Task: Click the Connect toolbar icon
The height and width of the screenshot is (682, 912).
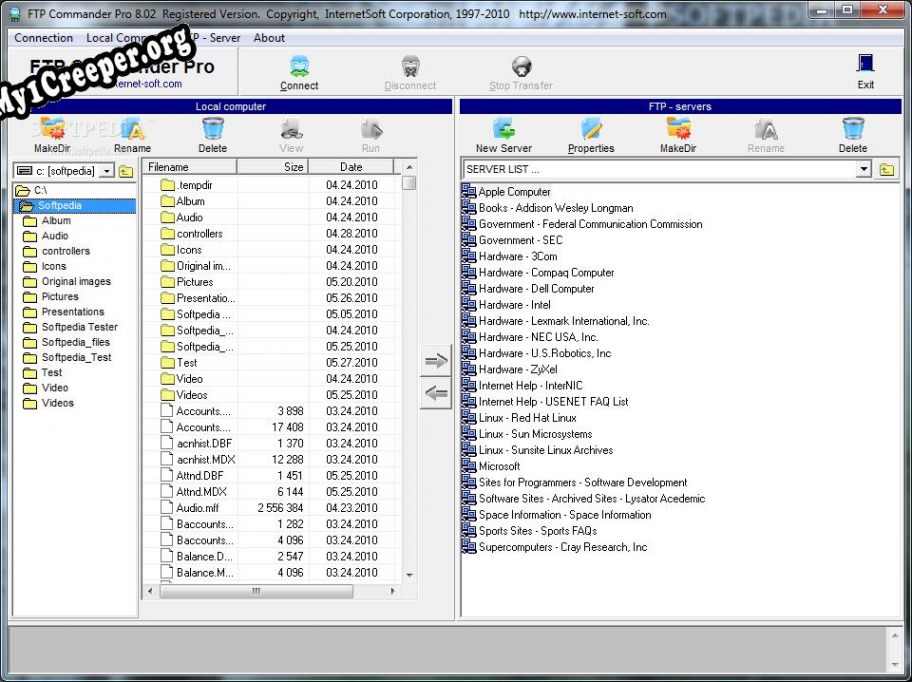Action: coord(299,68)
